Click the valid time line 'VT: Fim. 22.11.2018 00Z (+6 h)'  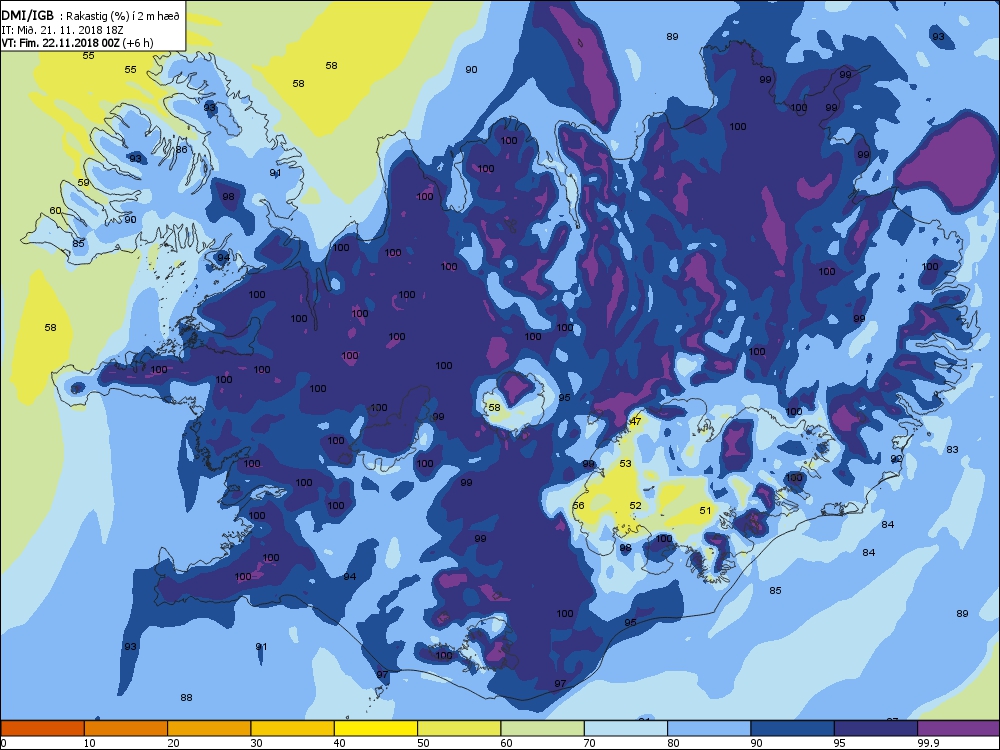[77, 43]
